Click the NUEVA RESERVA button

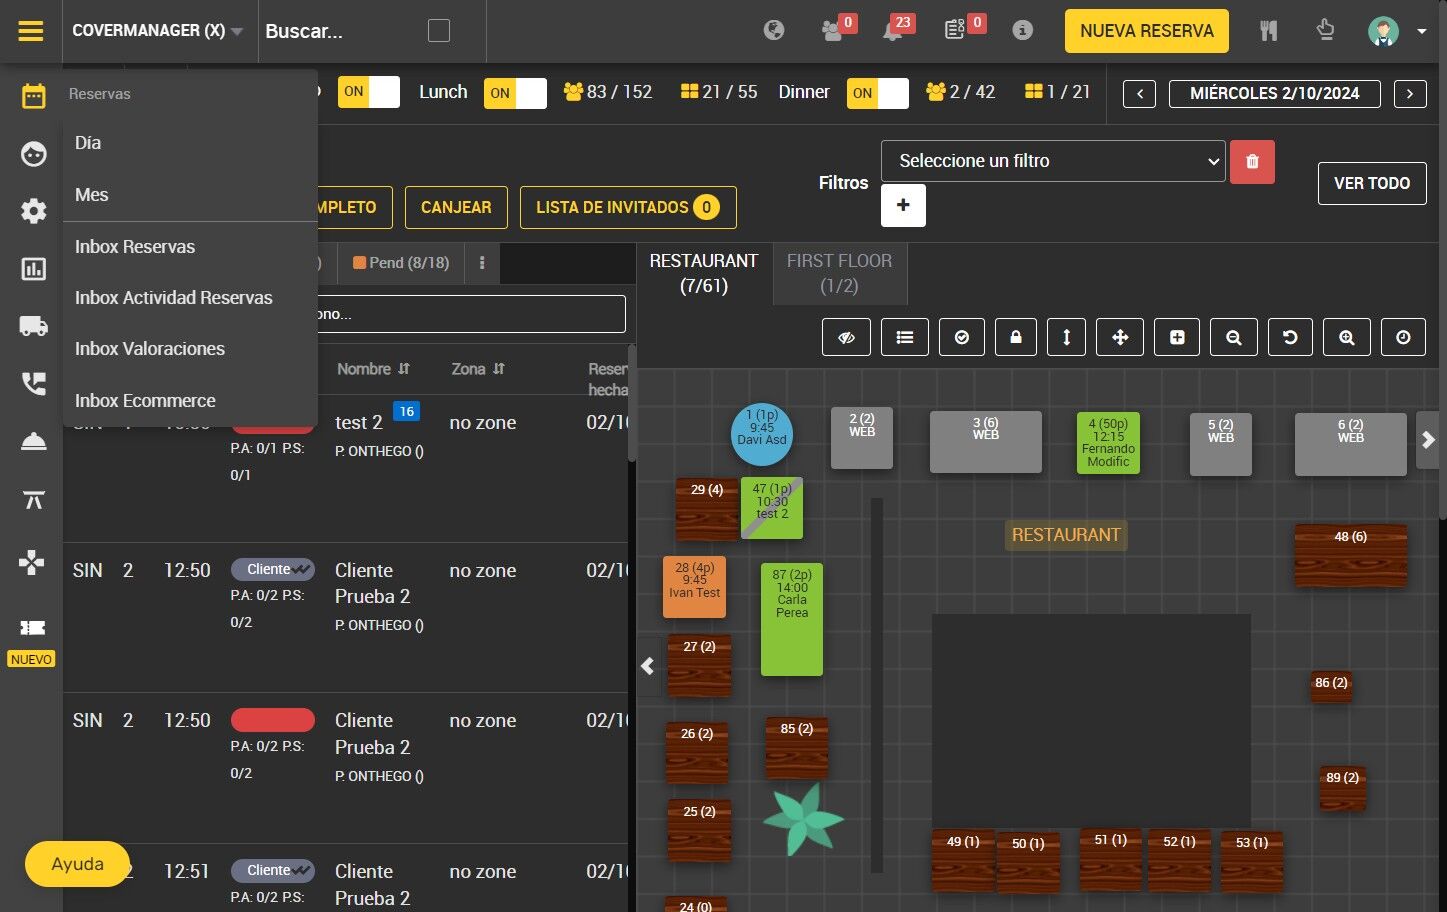pyautogui.click(x=1147, y=31)
